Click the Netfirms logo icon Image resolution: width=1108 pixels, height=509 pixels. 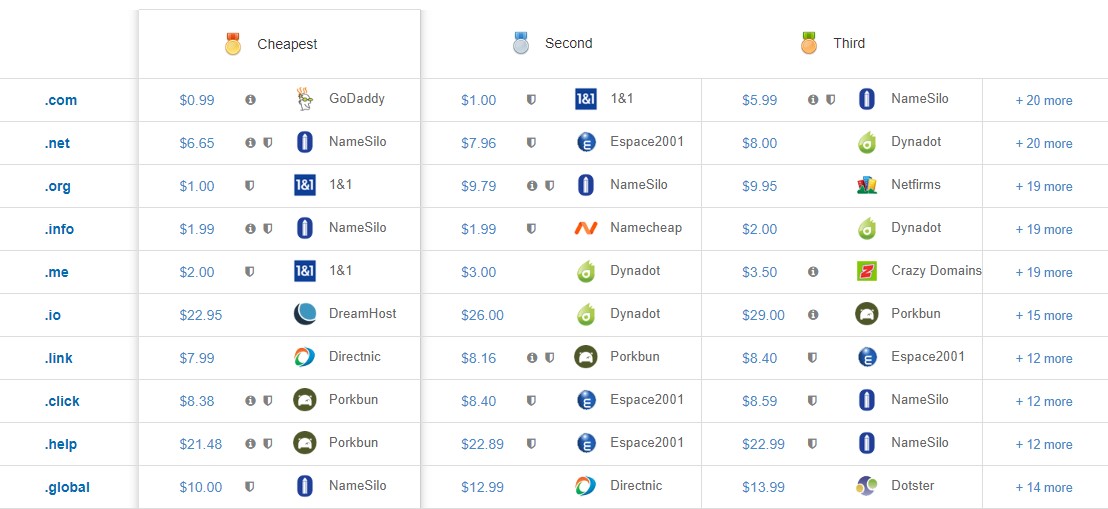pos(867,185)
